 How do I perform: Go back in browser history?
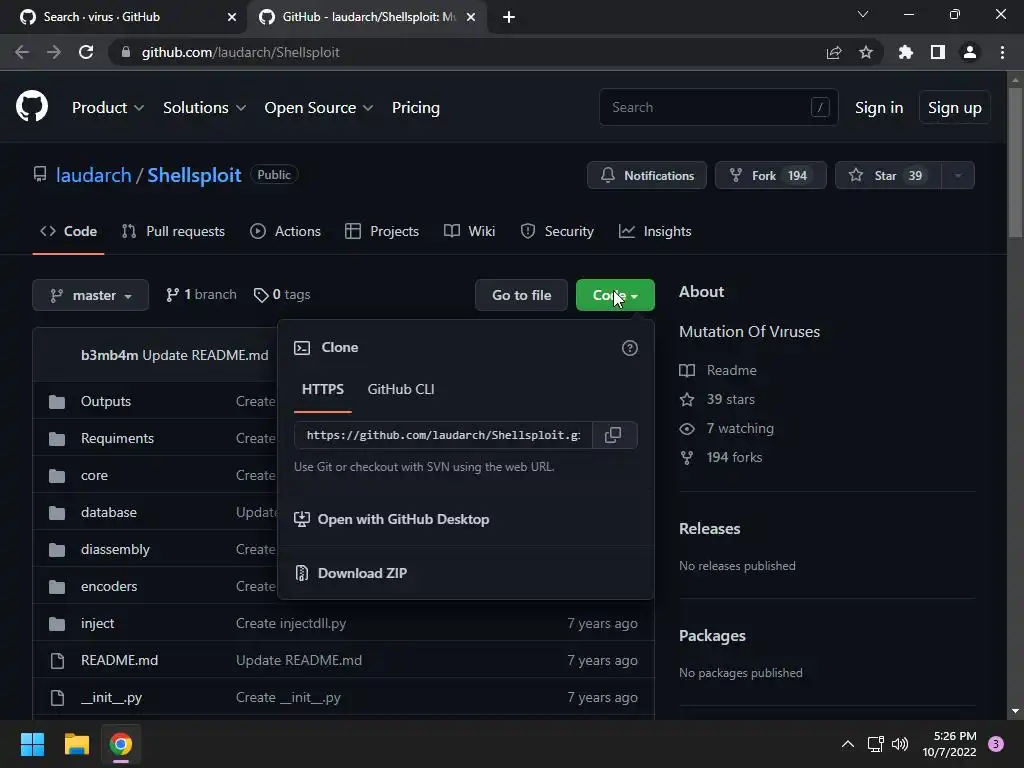(x=22, y=52)
